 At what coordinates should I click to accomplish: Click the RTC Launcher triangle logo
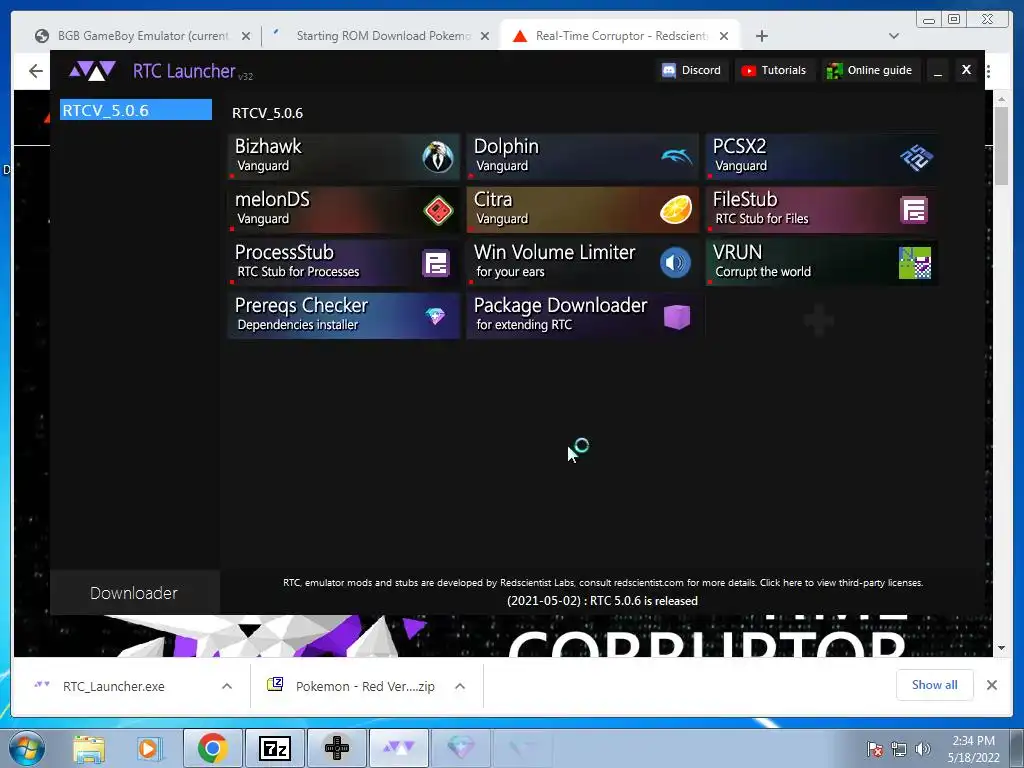point(93,70)
